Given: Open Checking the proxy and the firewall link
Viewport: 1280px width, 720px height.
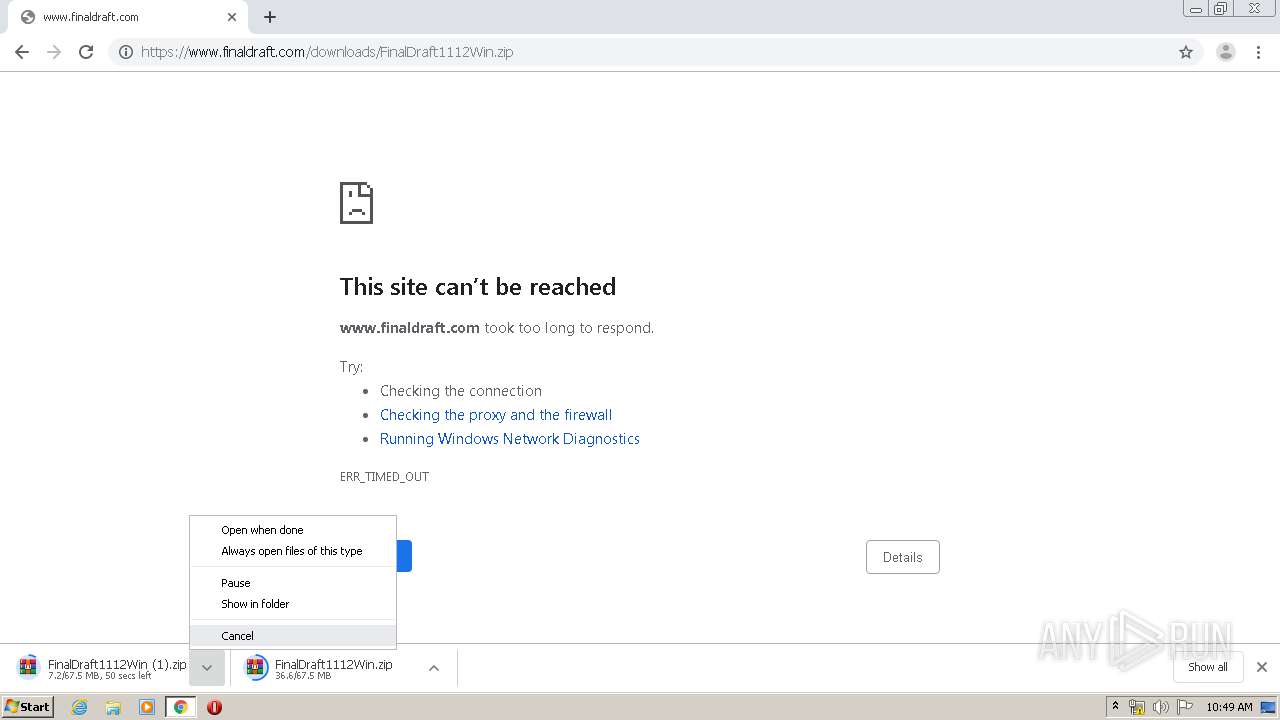Looking at the screenshot, I should point(496,415).
